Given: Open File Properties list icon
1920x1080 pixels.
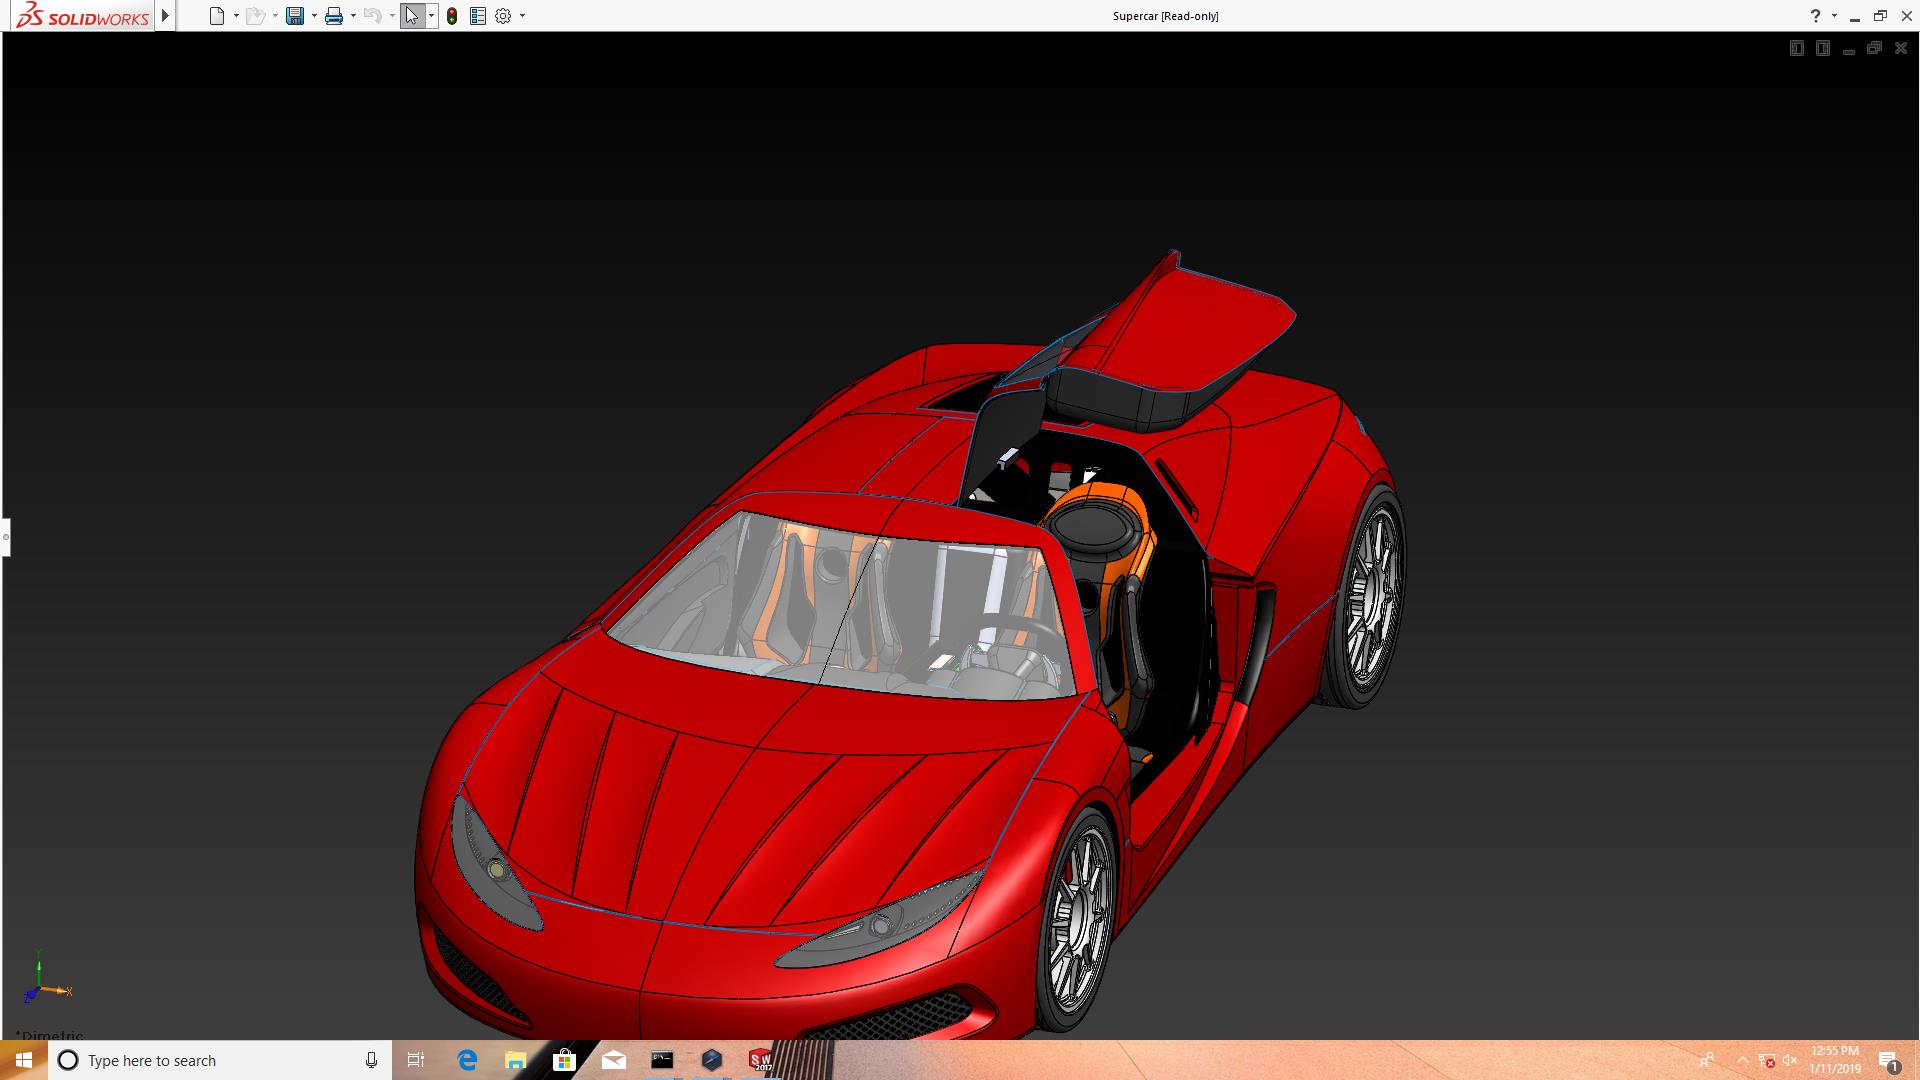Looking at the screenshot, I should coord(478,16).
